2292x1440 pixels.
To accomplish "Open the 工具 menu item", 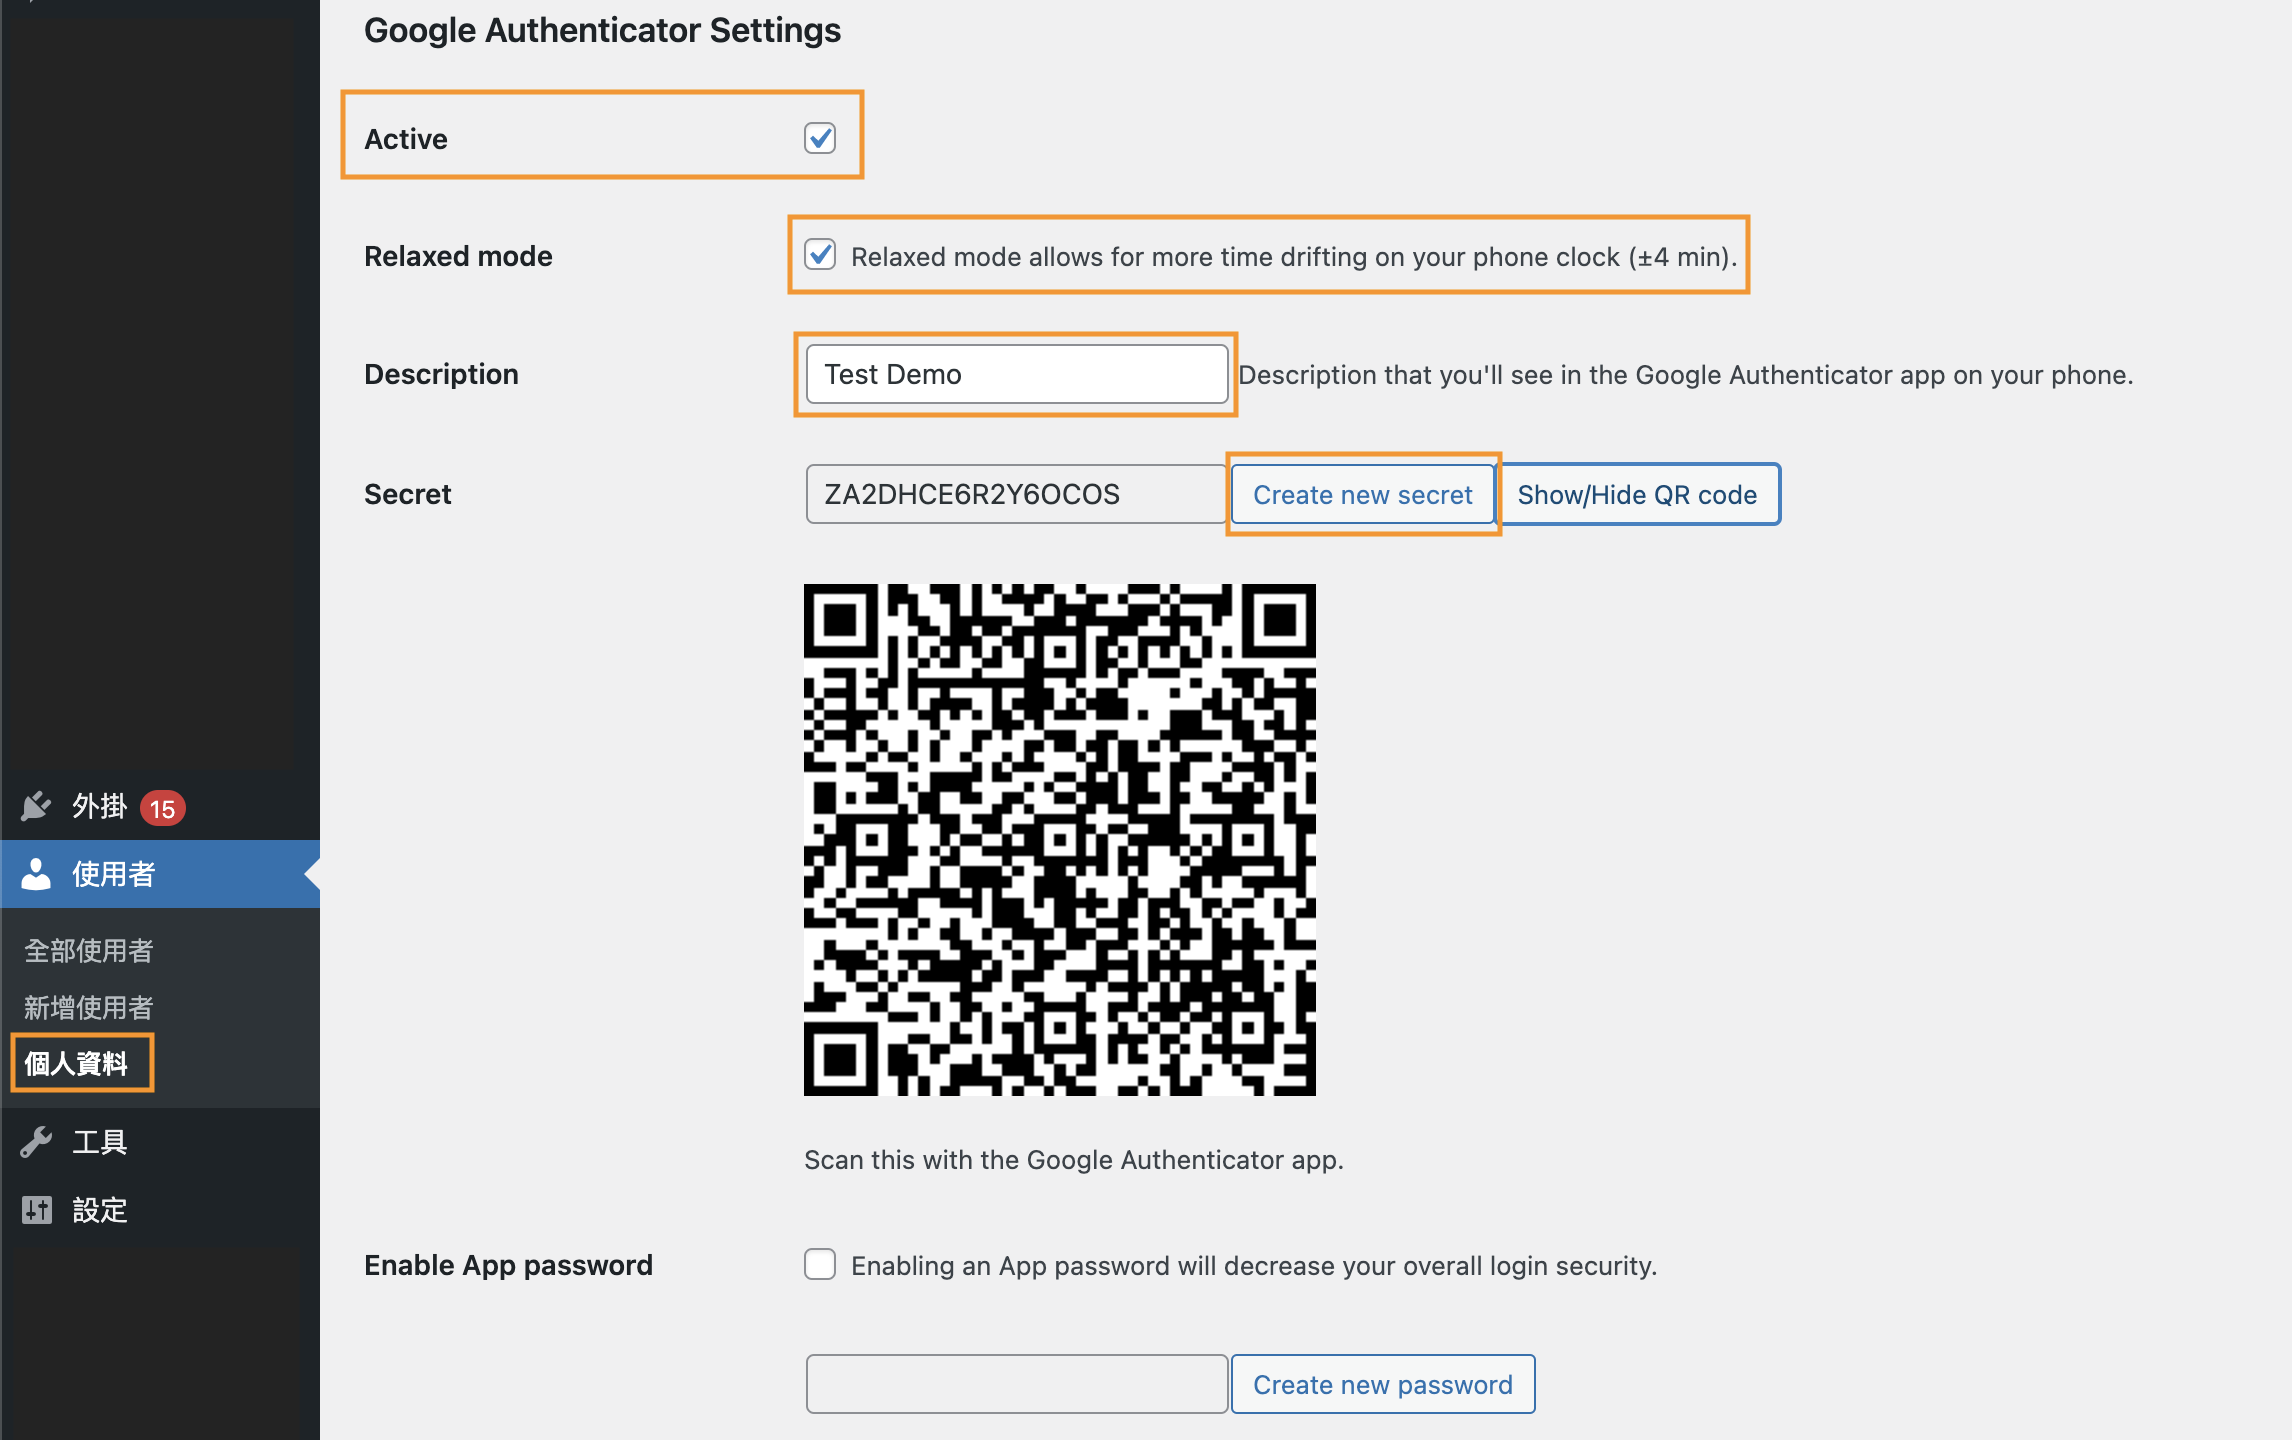I will [x=100, y=1142].
